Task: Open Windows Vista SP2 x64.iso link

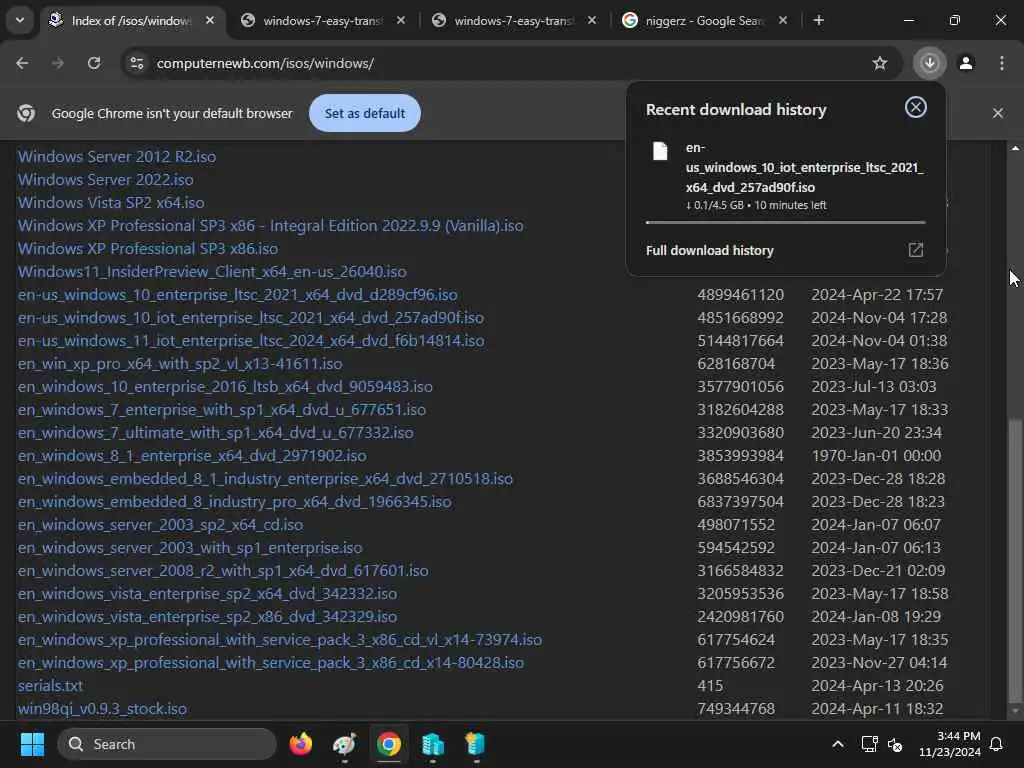Action: click(x=111, y=202)
